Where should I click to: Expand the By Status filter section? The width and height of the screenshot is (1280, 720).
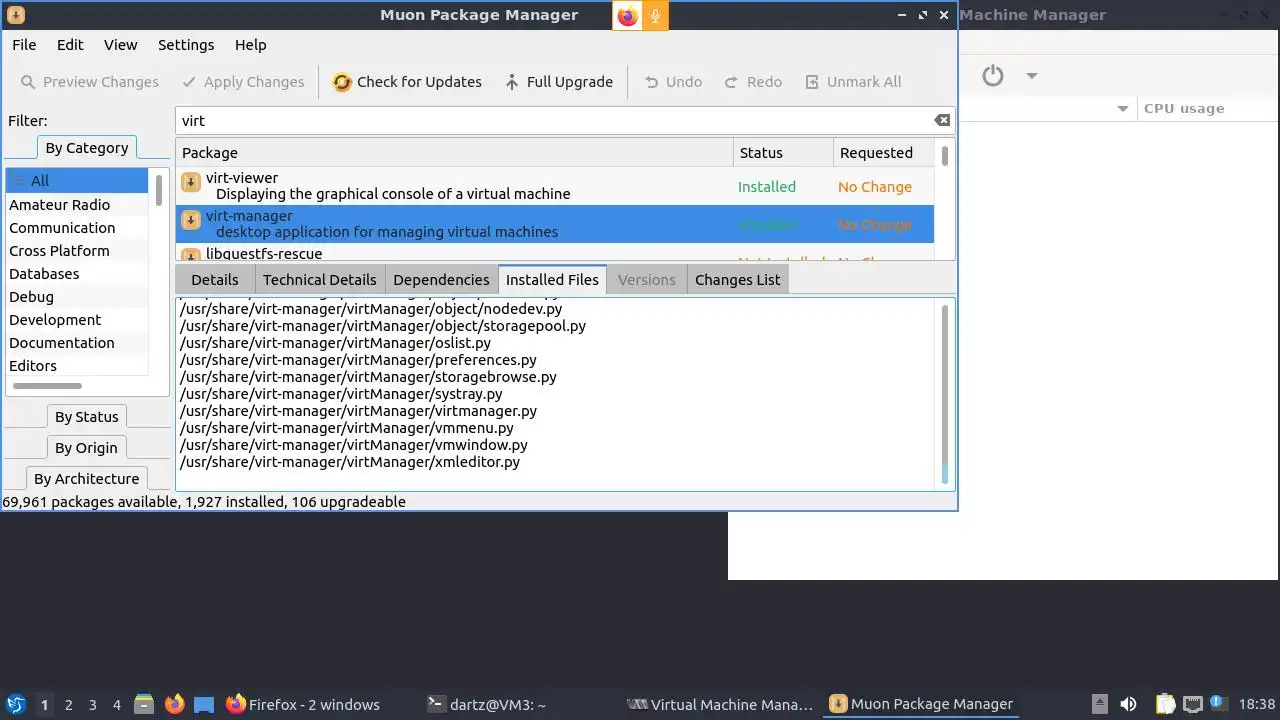pyautogui.click(x=87, y=417)
